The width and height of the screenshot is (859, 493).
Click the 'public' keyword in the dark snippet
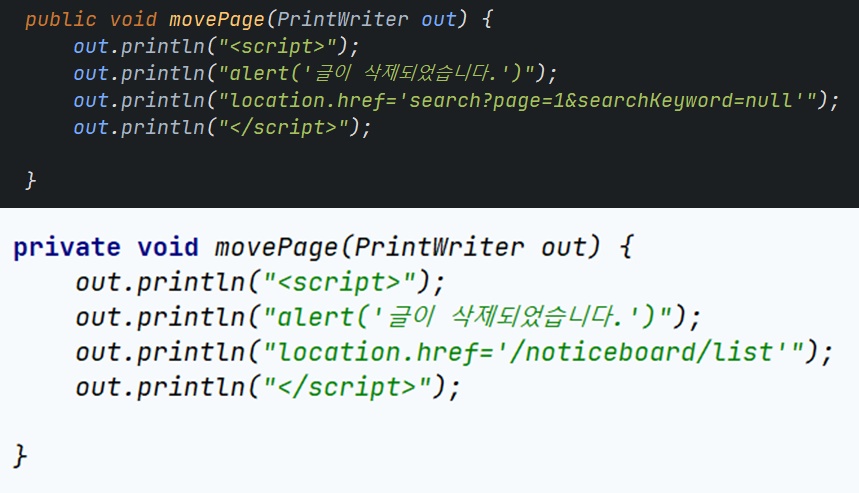(61, 20)
